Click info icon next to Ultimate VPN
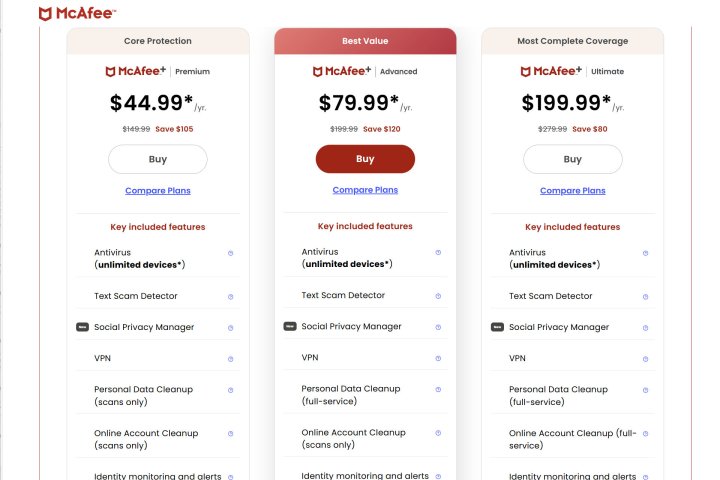 click(x=645, y=358)
